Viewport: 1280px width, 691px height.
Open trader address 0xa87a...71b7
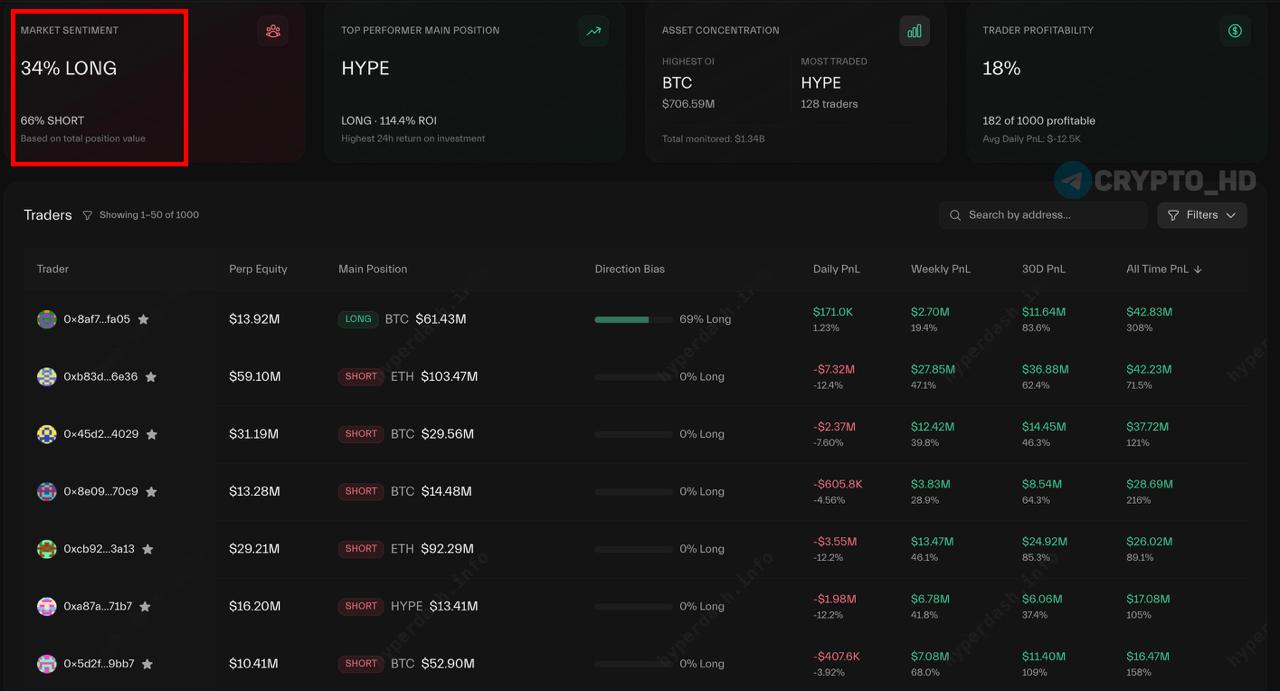click(98, 606)
